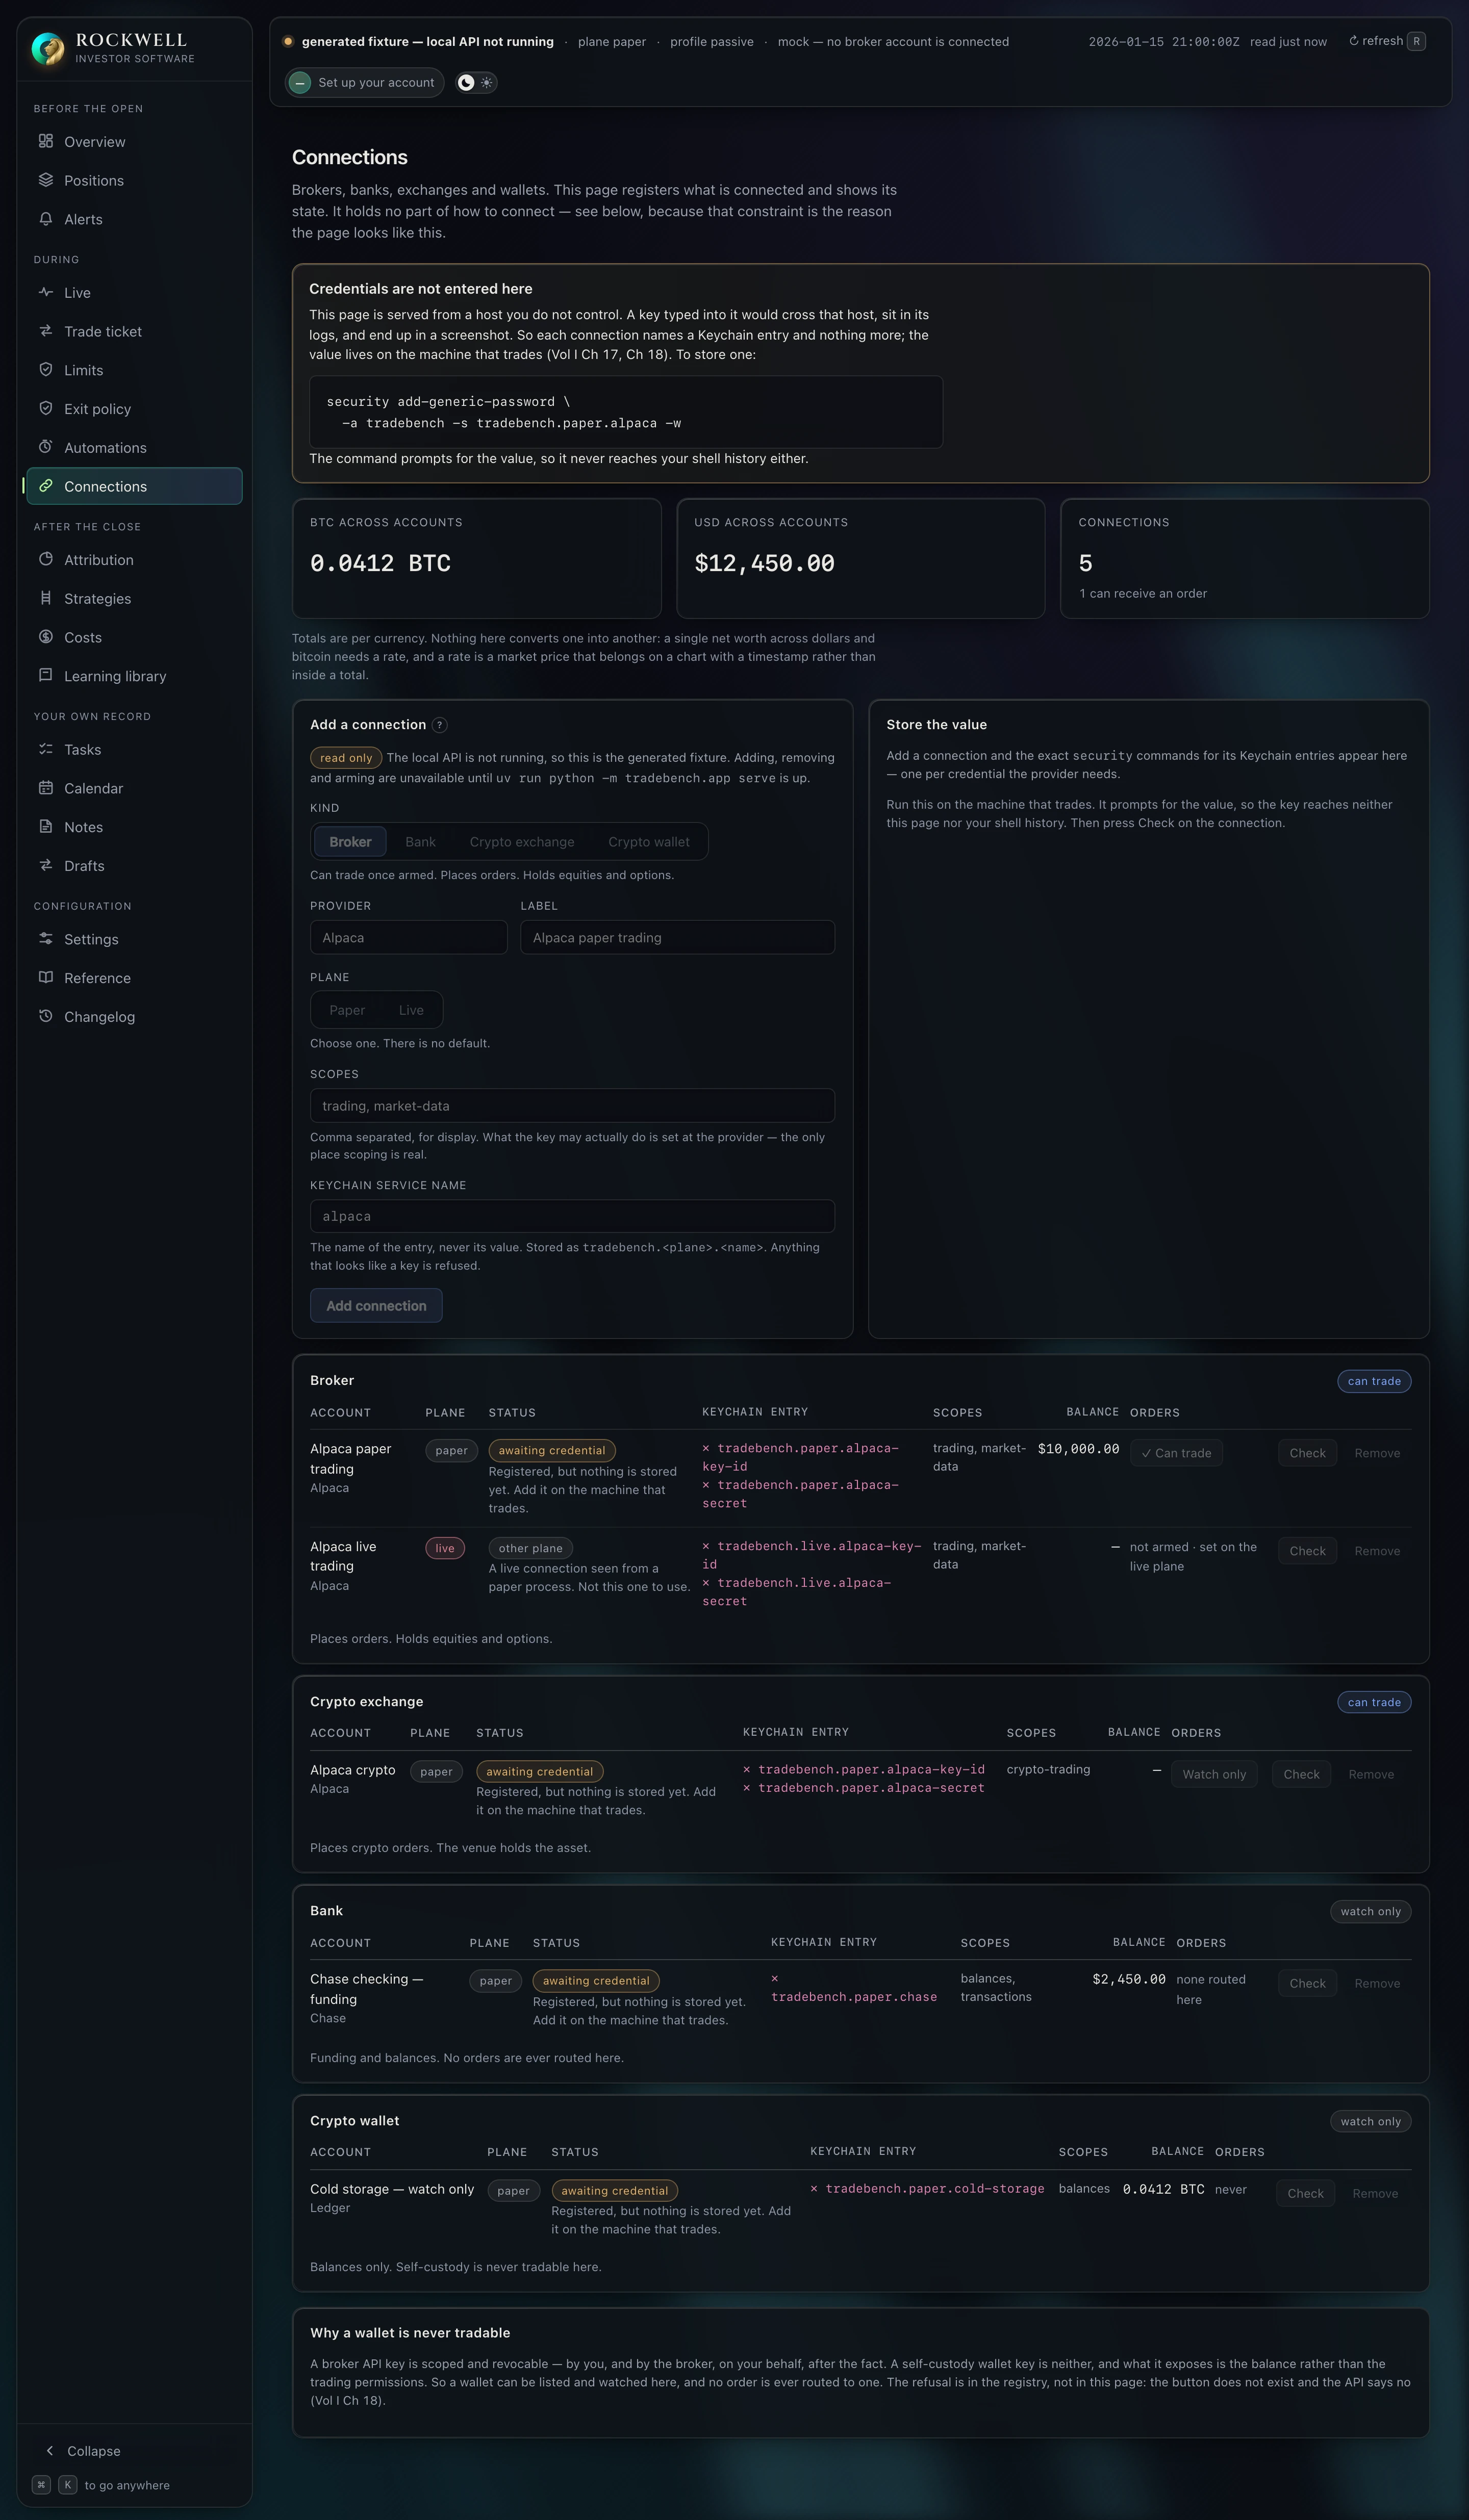Click the Scopes input field
The image size is (1469, 2520).
pos(572,1106)
